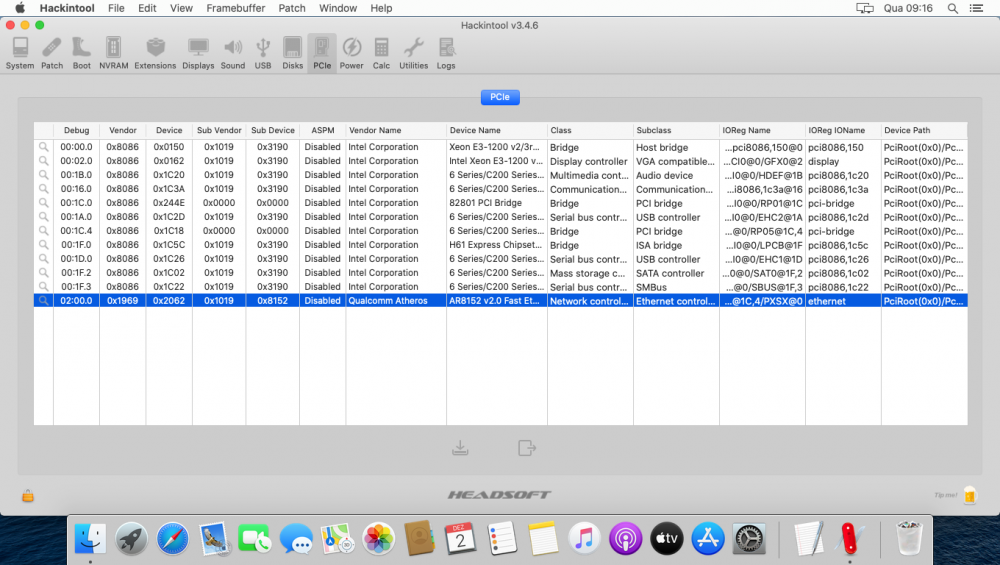Sort by the Device Name column header

pyautogui.click(x=497, y=130)
